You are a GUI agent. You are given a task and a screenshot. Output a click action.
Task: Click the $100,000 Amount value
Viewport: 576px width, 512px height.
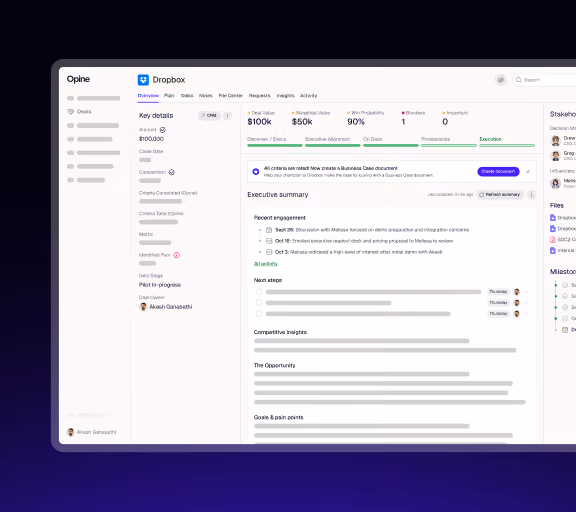click(151, 139)
